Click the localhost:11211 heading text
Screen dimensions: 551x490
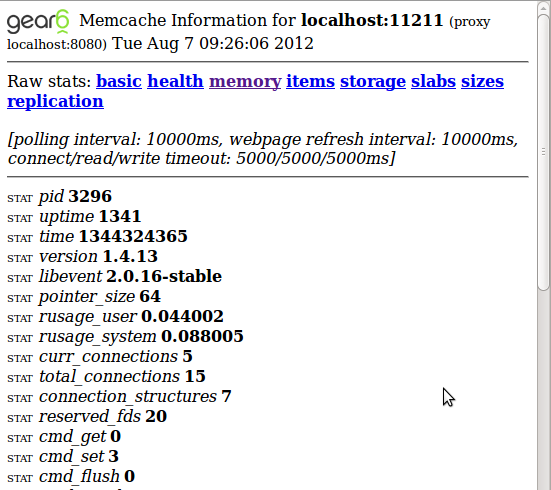pos(372,20)
